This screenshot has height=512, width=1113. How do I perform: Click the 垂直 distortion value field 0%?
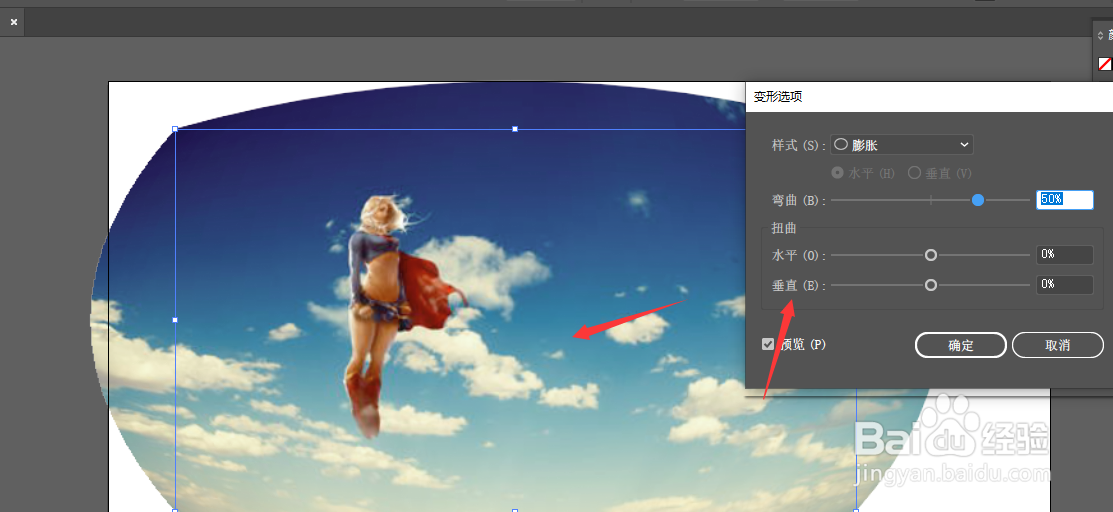click(x=1065, y=285)
